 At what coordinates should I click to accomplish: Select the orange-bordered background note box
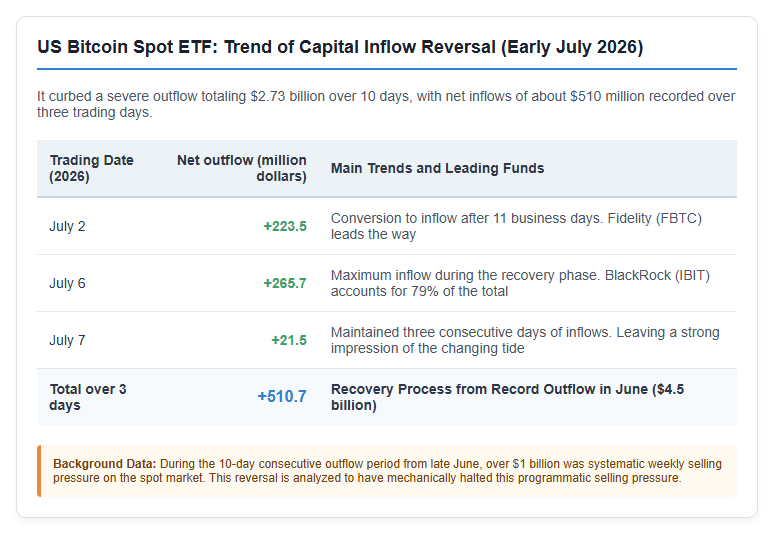click(x=387, y=471)
